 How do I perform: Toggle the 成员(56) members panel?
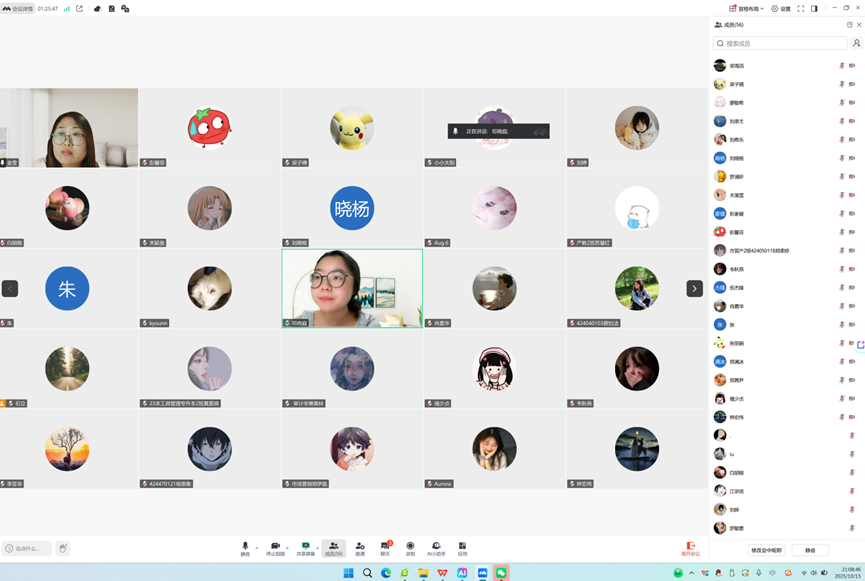(333, 548)
